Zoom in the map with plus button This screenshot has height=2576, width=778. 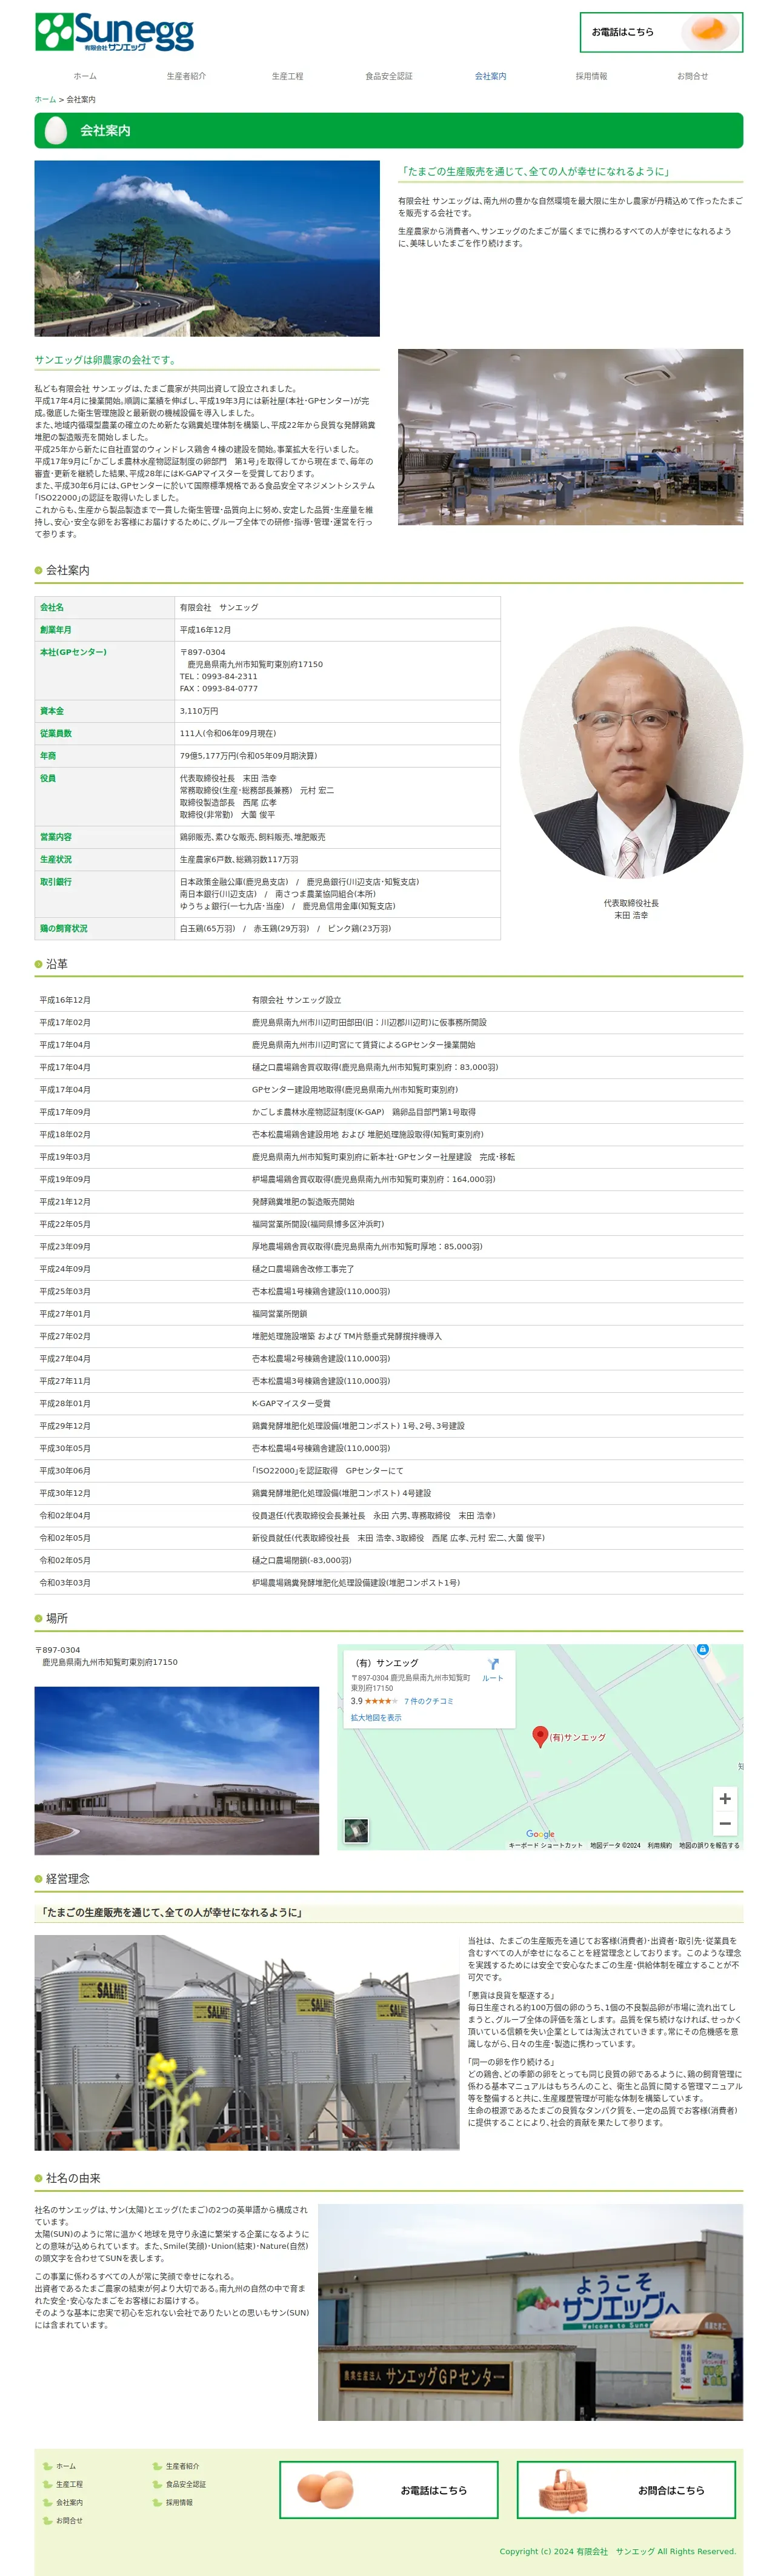tap(725, 1799)
